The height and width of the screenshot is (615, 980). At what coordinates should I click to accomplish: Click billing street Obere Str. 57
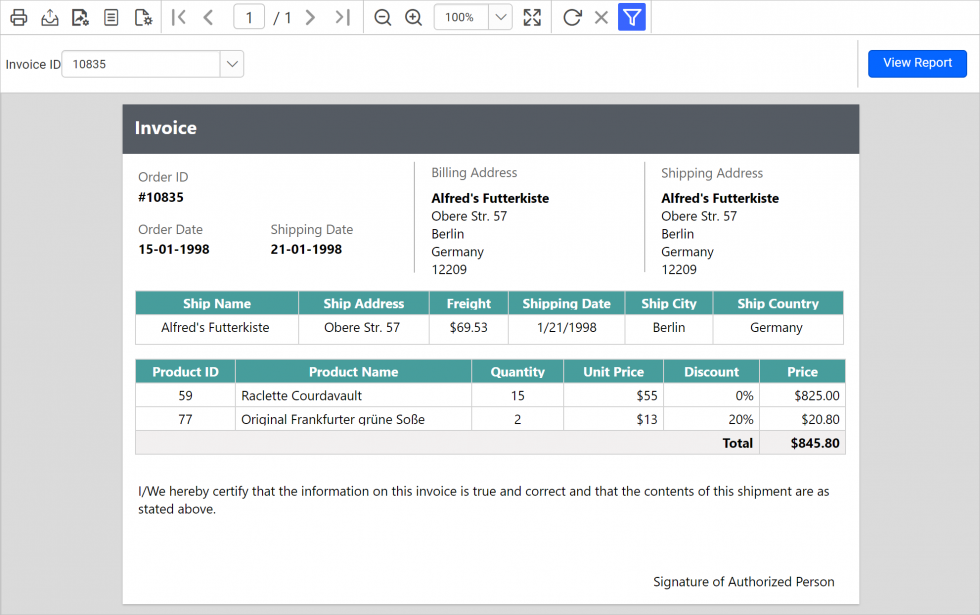[469, 216]
